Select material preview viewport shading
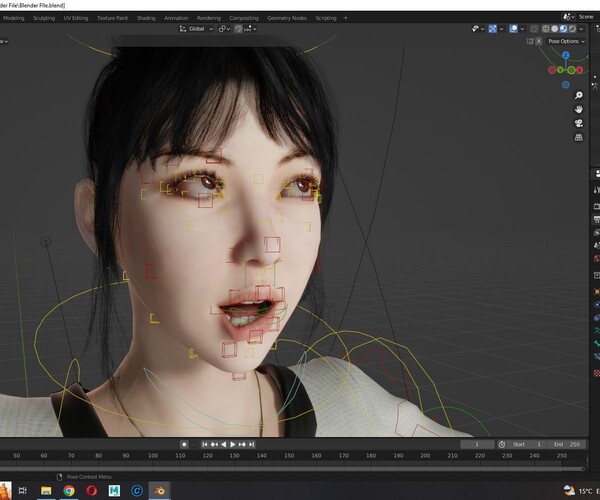 pos(563,29)
